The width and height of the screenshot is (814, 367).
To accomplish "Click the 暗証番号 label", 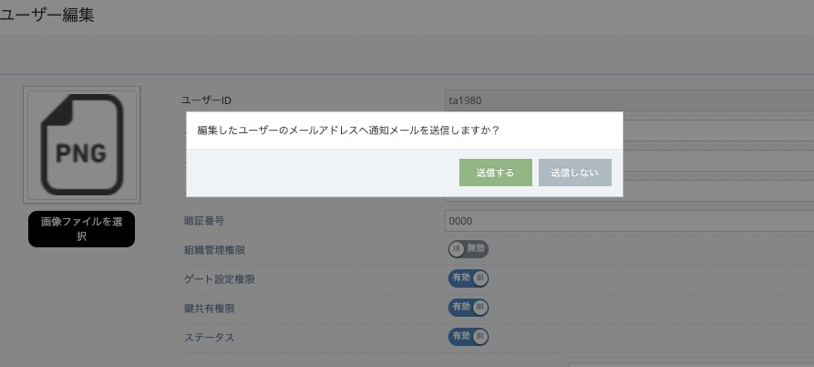I will pyautogui.click(x=204, y=221).
